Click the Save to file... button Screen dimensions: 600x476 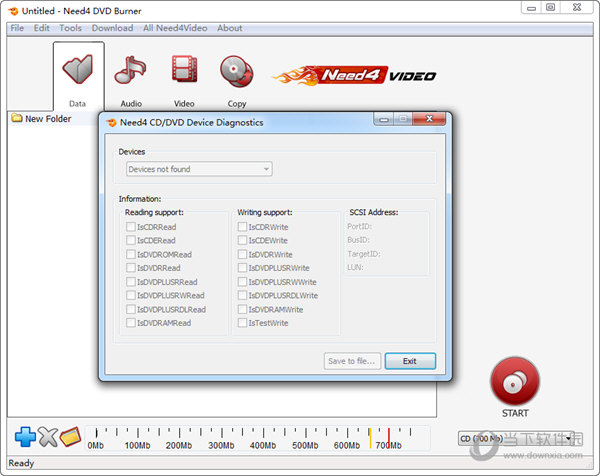click(x=352, y=361)
